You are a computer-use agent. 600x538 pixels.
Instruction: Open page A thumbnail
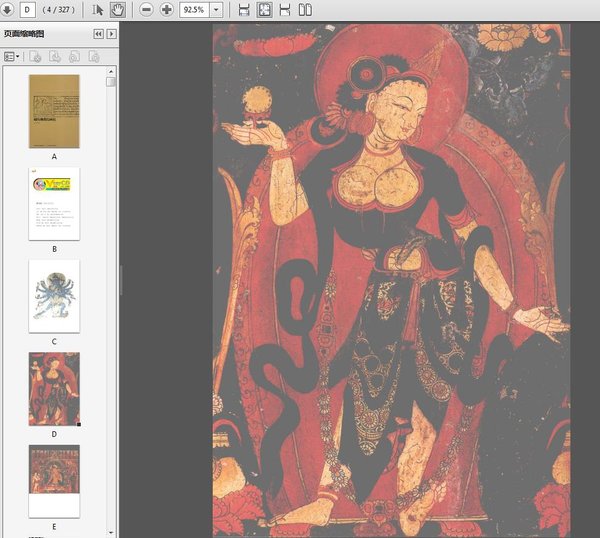54,111
